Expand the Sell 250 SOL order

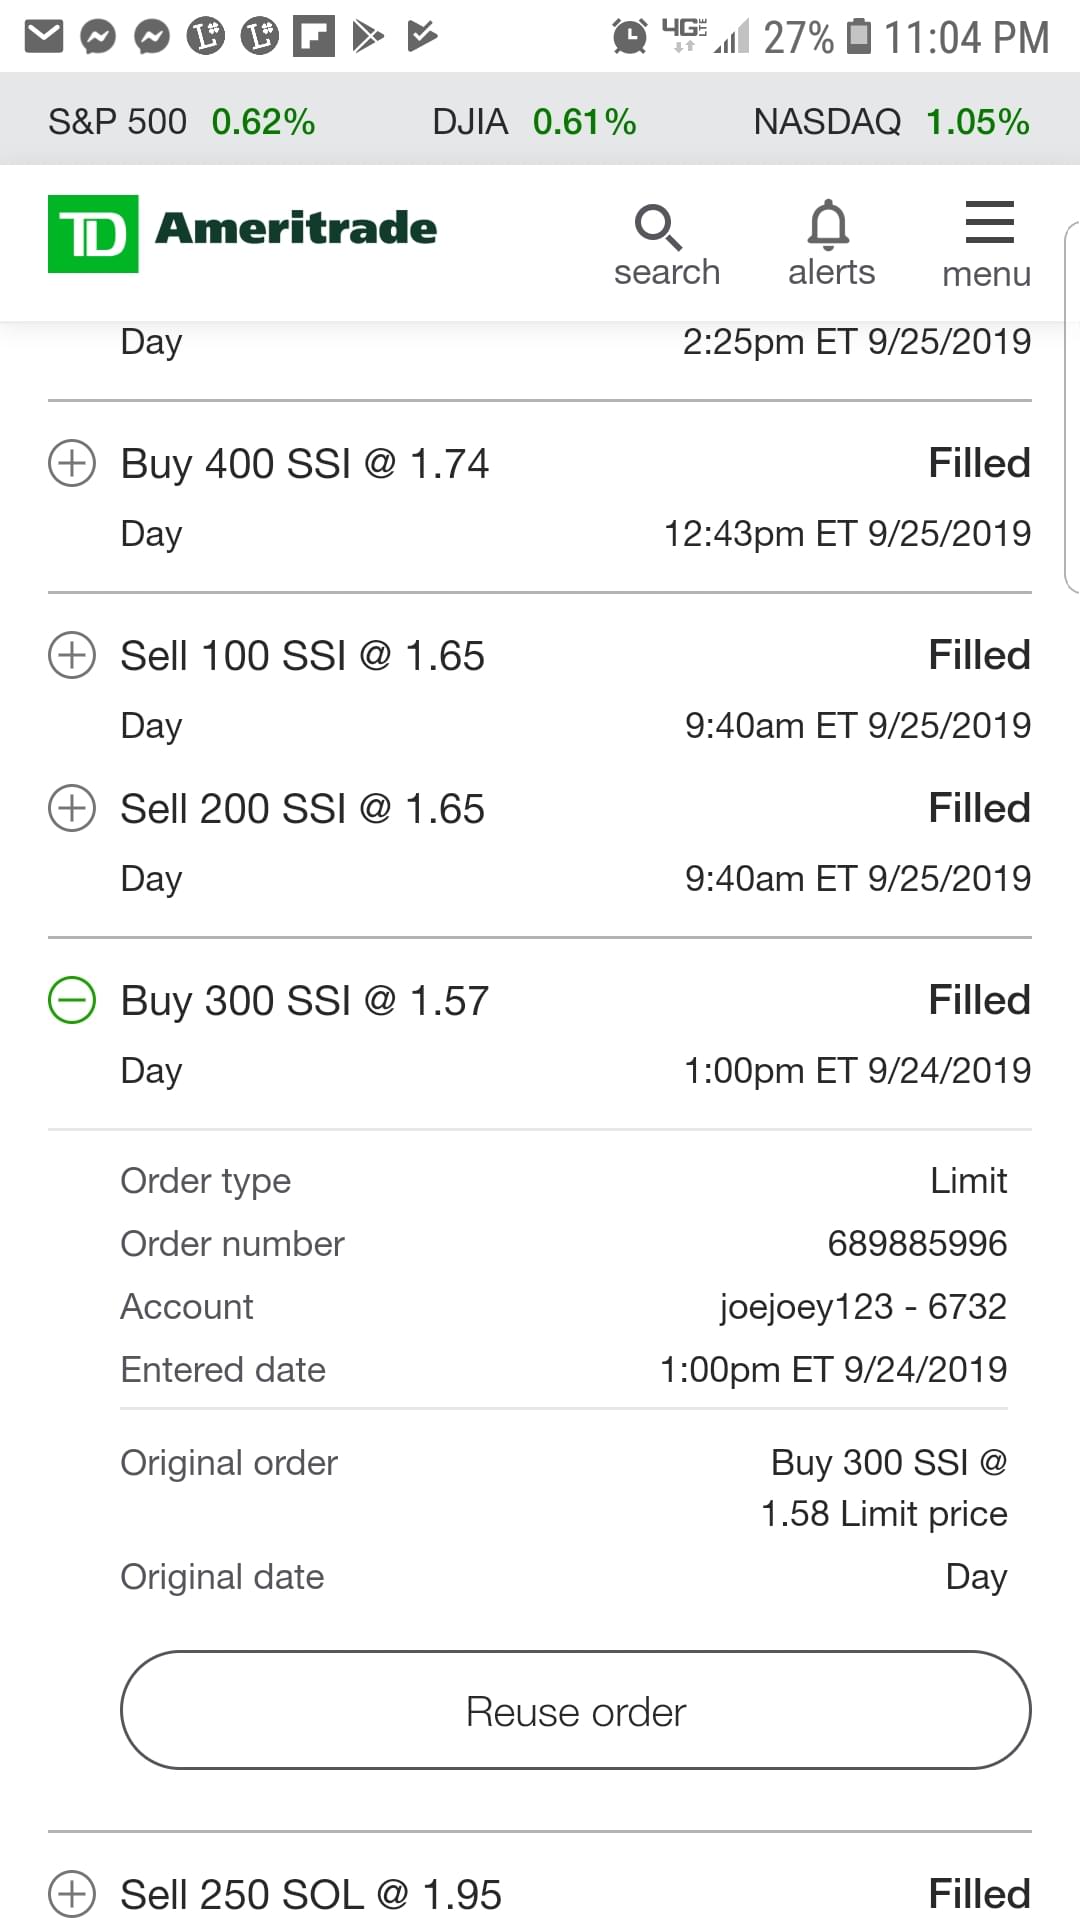point(72,1893)
